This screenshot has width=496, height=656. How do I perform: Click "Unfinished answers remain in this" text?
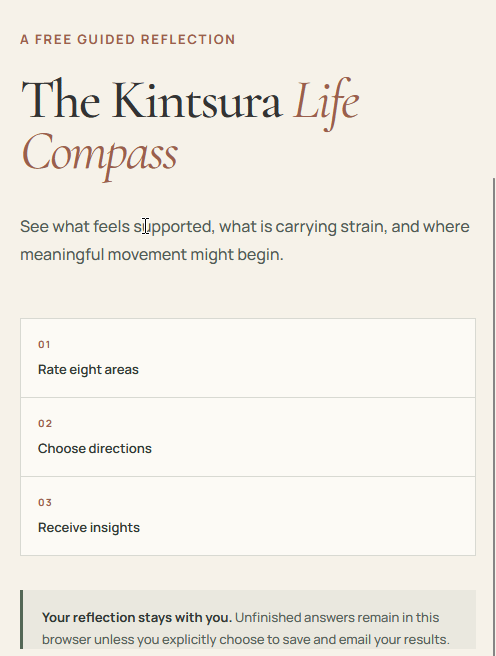pyautogui.click(x=337, y=618)
